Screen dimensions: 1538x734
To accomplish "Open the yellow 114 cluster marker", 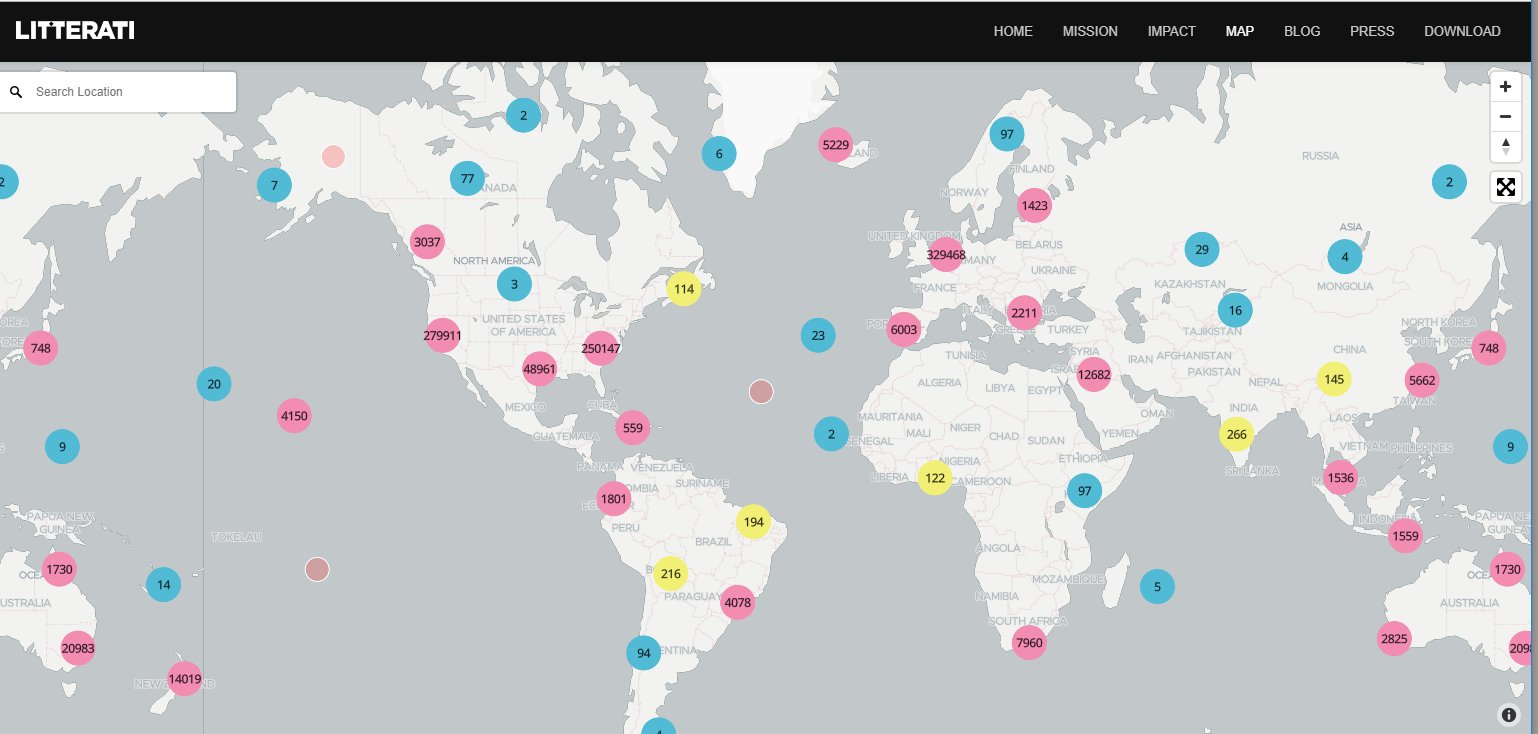I will [x=683, y=290].
